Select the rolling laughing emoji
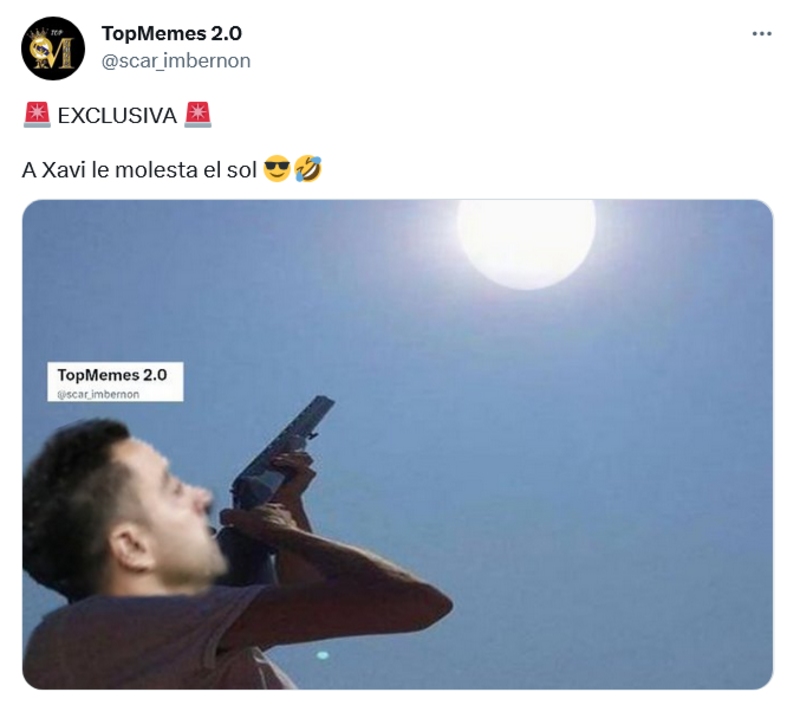The image size is (800, 705). click(308, 170)
